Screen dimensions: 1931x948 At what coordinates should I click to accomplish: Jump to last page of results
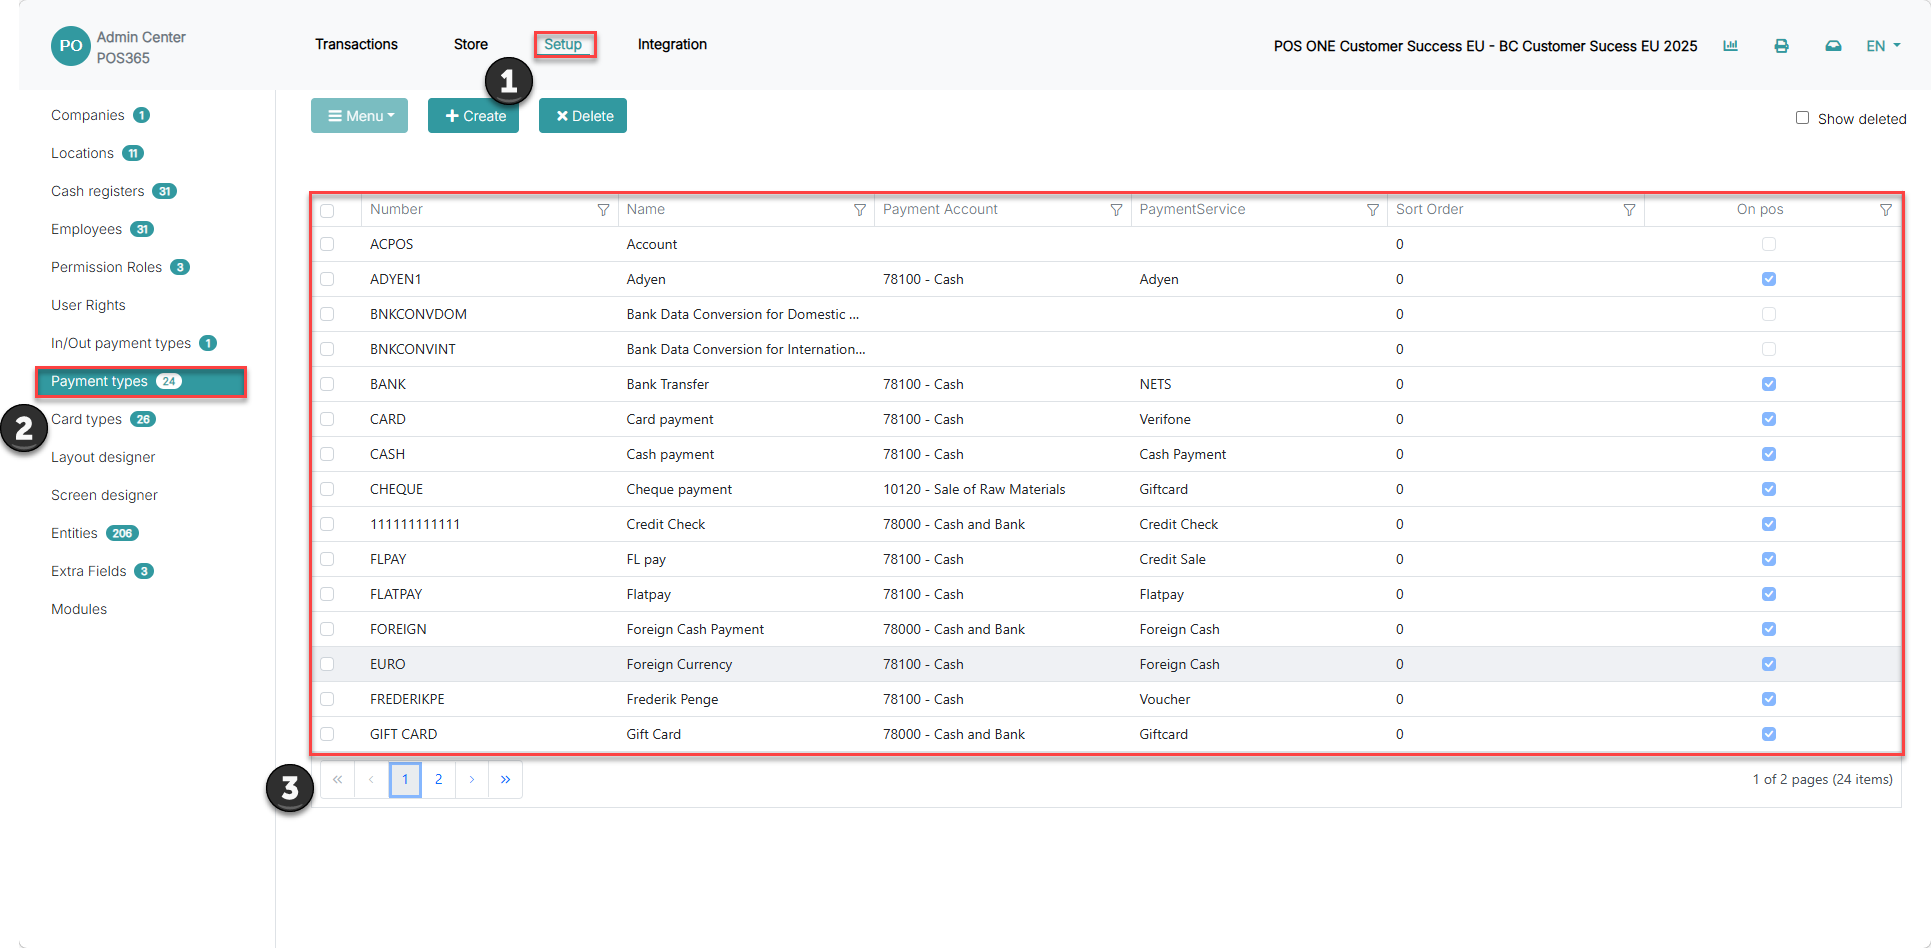click(x=506, y=779)
